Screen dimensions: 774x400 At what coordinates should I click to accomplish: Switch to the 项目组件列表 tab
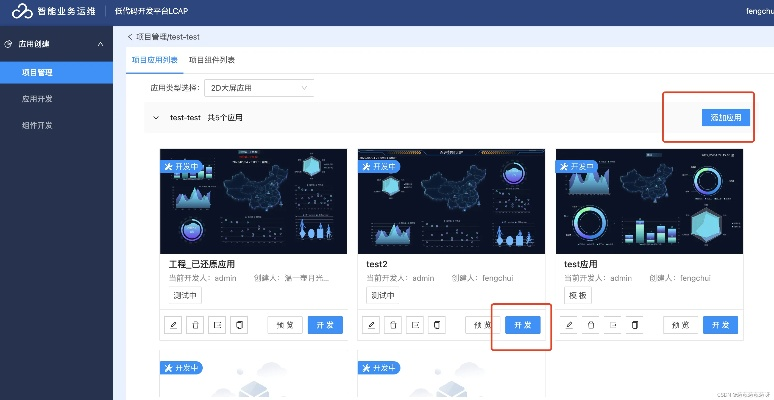pos(213,61)
